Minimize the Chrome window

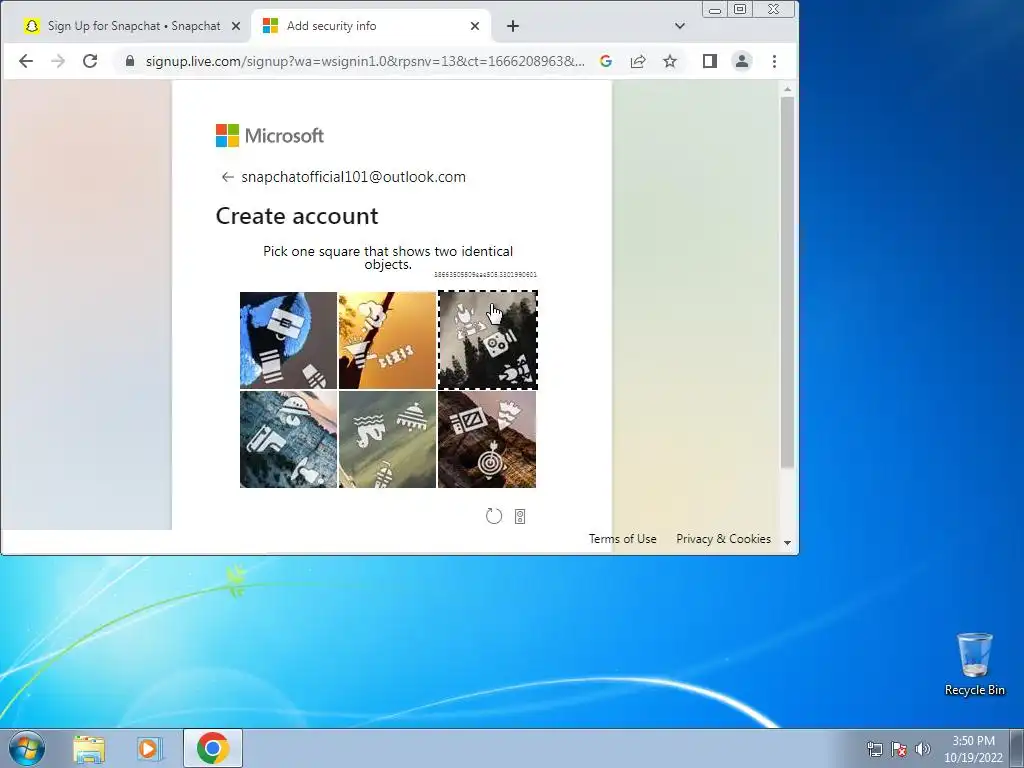(x=715, y=9)
